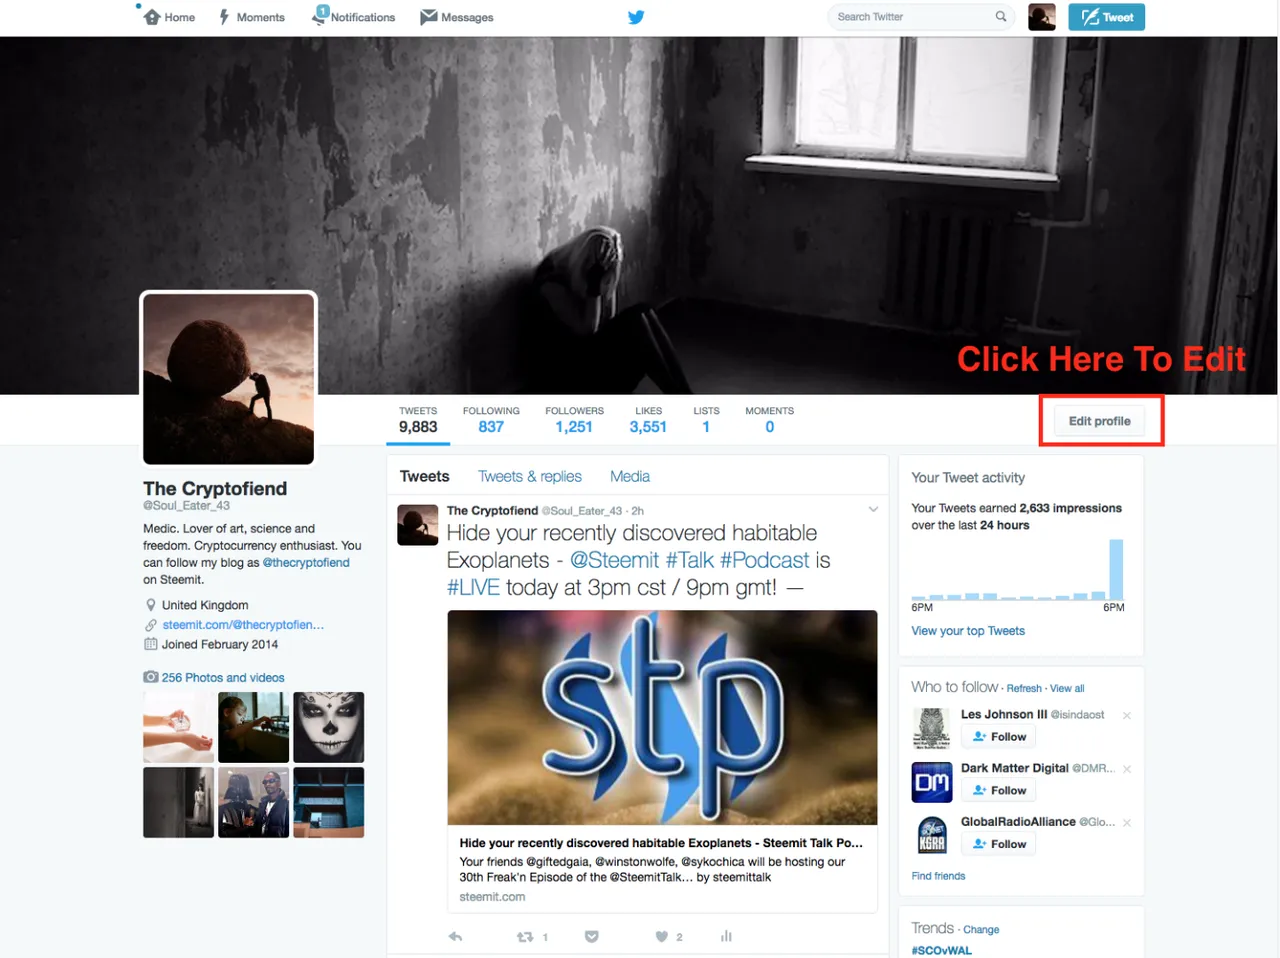This screenshot has width=1280, height=958.
Task: Focus the Search Twitter field
Action: pos(920,17)
